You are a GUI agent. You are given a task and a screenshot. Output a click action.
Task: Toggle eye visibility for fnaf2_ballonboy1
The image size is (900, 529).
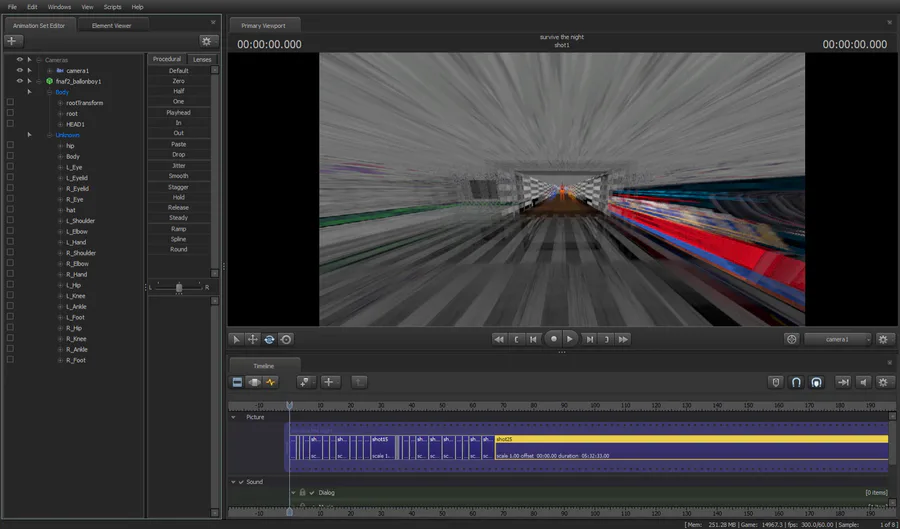tap(20, 81)
